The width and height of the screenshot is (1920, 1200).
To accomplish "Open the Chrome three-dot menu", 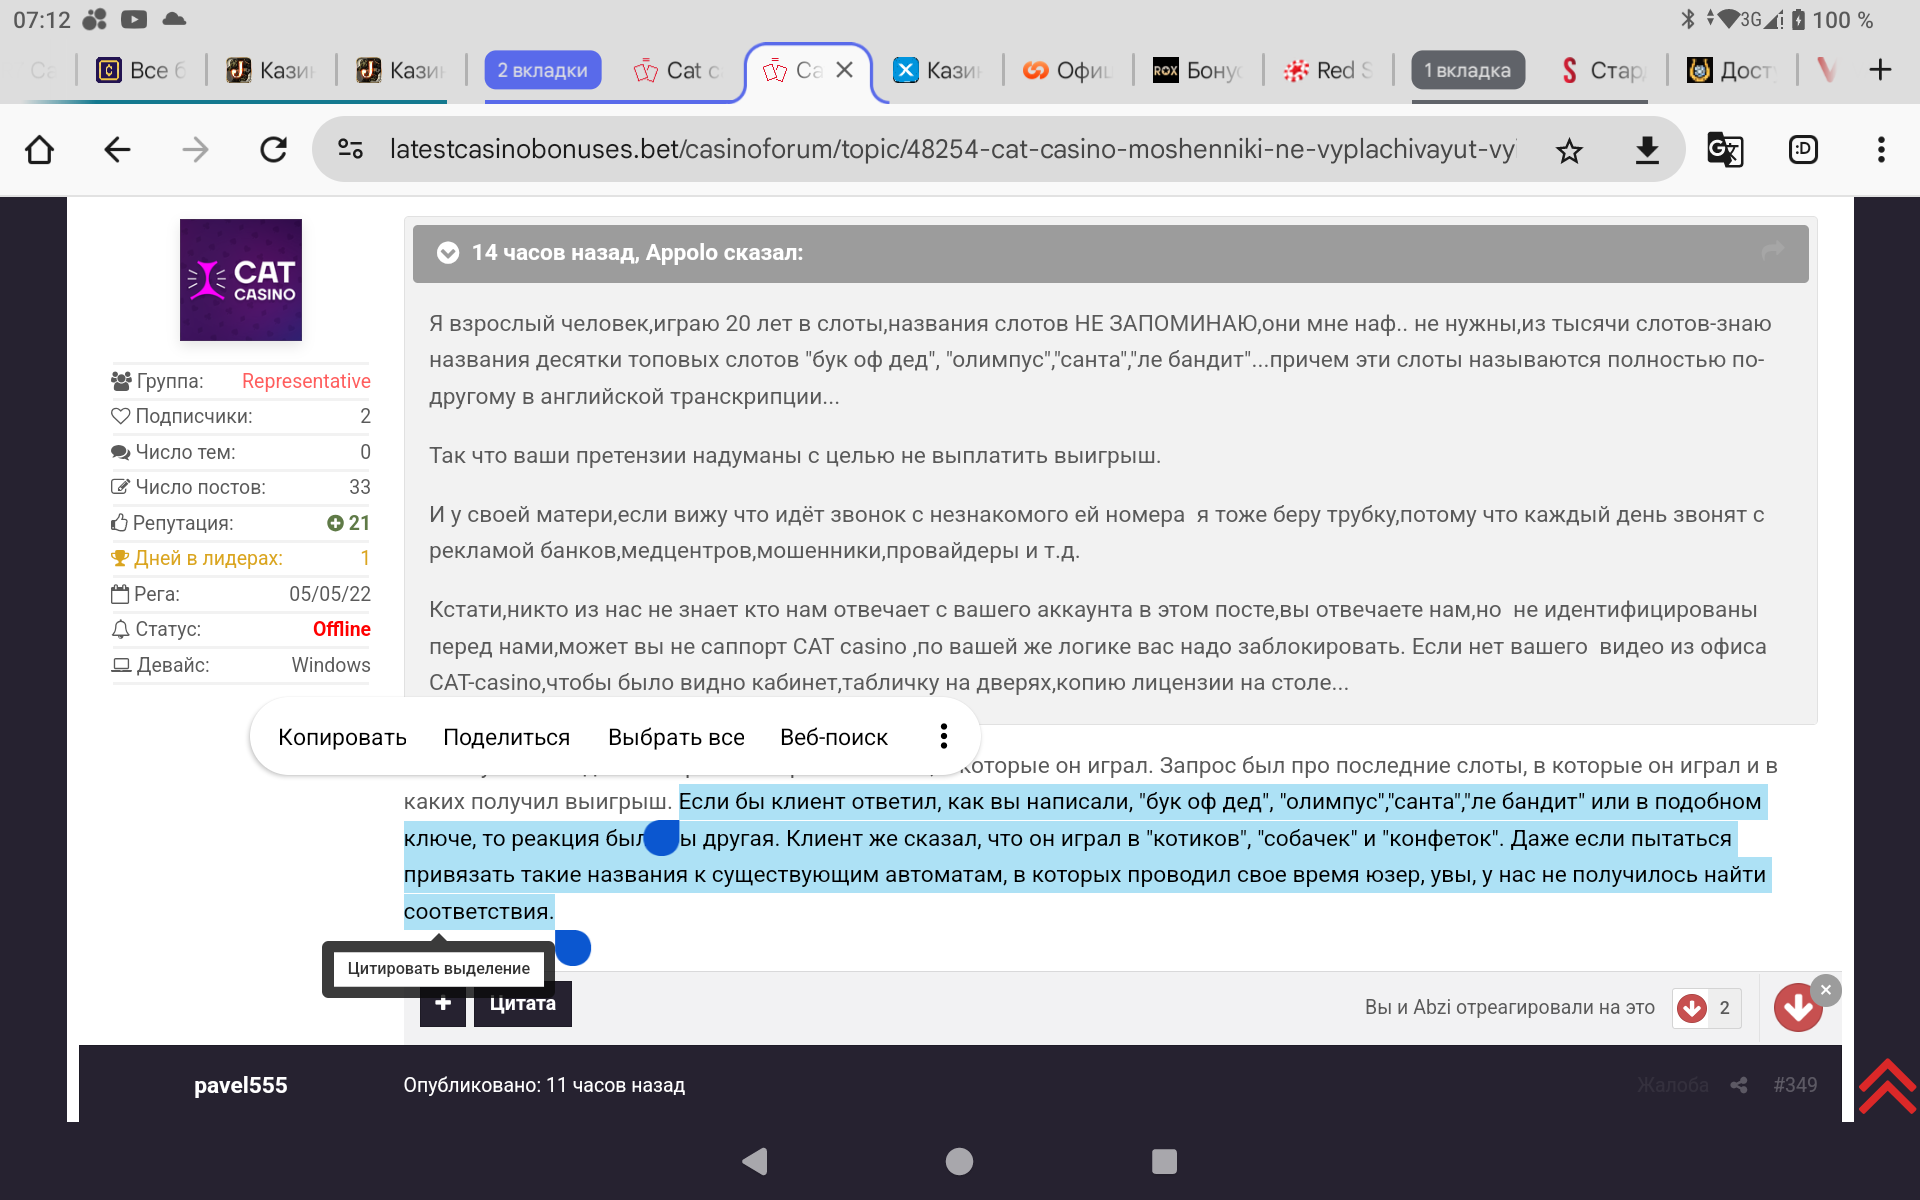I will point(1880,150).
